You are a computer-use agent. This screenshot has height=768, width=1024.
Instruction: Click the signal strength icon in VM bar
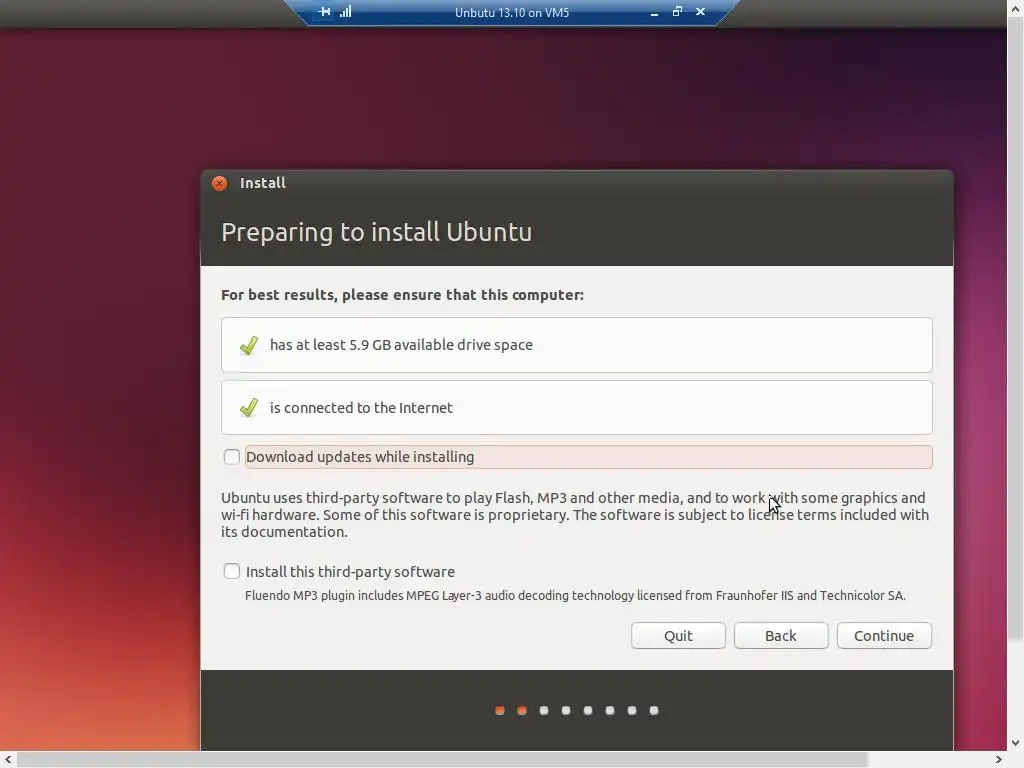[345, 12]
